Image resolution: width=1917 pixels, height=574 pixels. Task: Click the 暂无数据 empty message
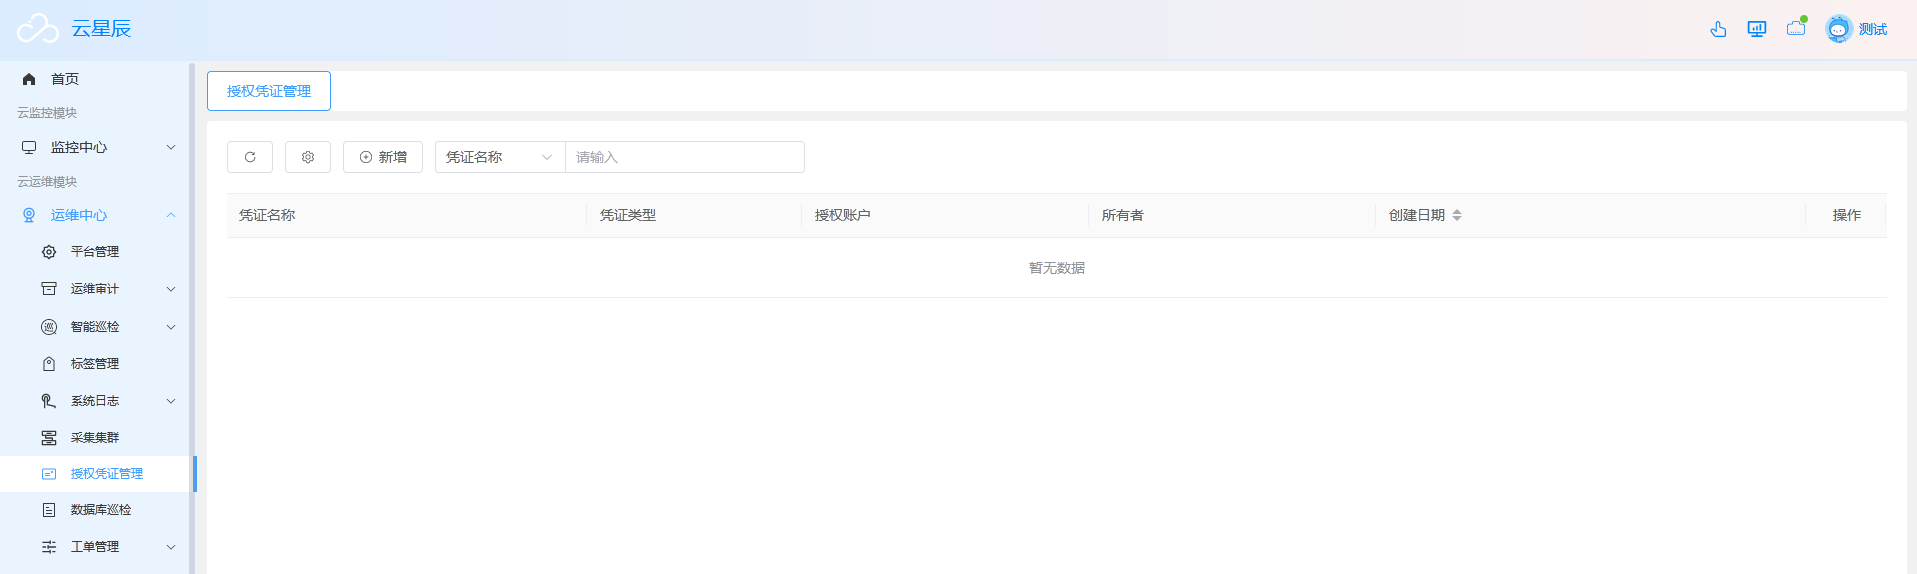[1057, 268]
